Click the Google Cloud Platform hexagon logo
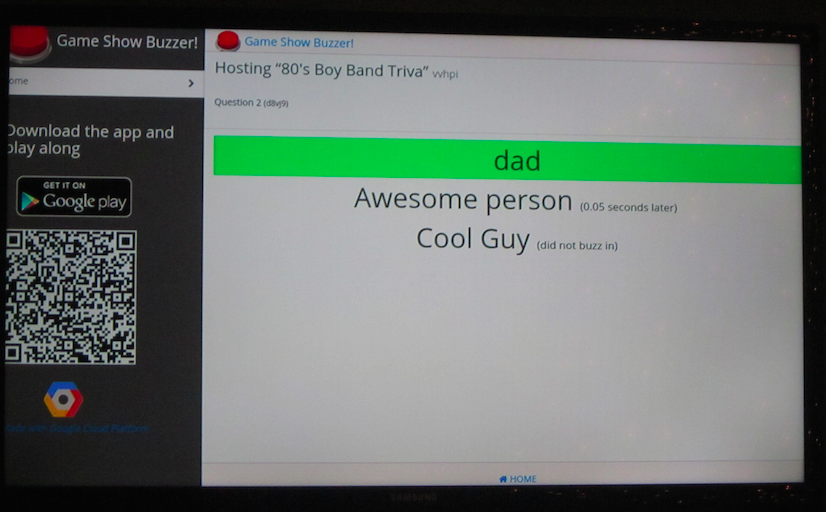This screenshot has width=826, height=512. click(x=63, y=399)
